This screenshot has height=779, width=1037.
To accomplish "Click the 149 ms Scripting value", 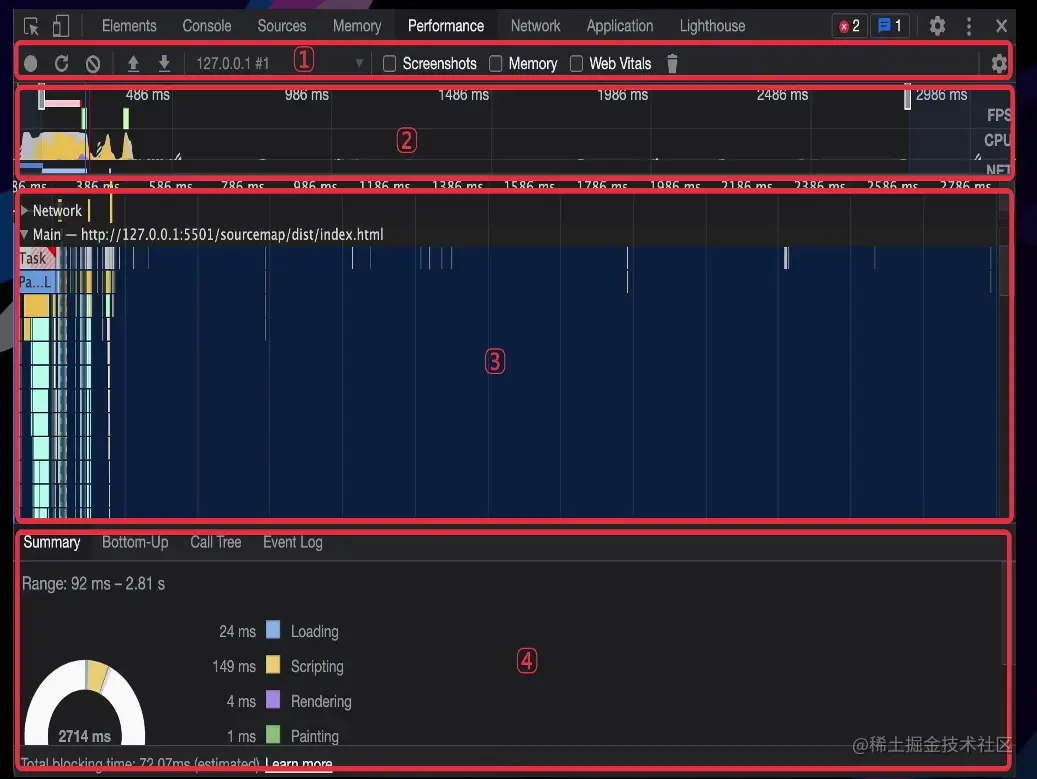I will tap(233, 666).
